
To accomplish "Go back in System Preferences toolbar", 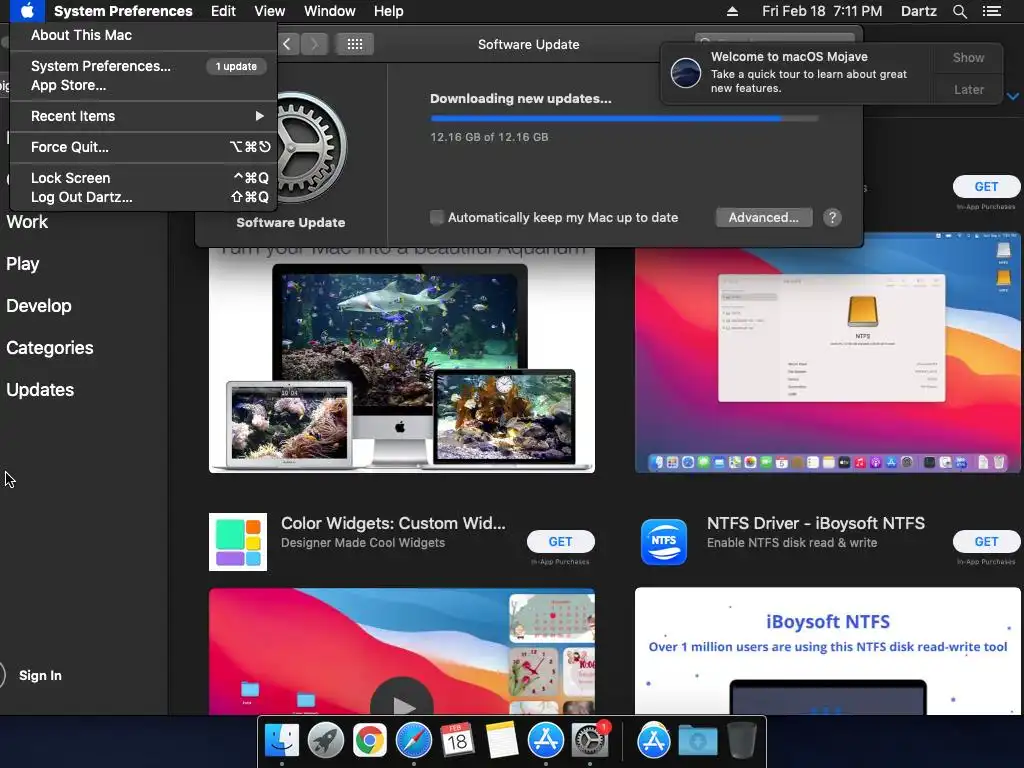I will [x=287, y=44].
